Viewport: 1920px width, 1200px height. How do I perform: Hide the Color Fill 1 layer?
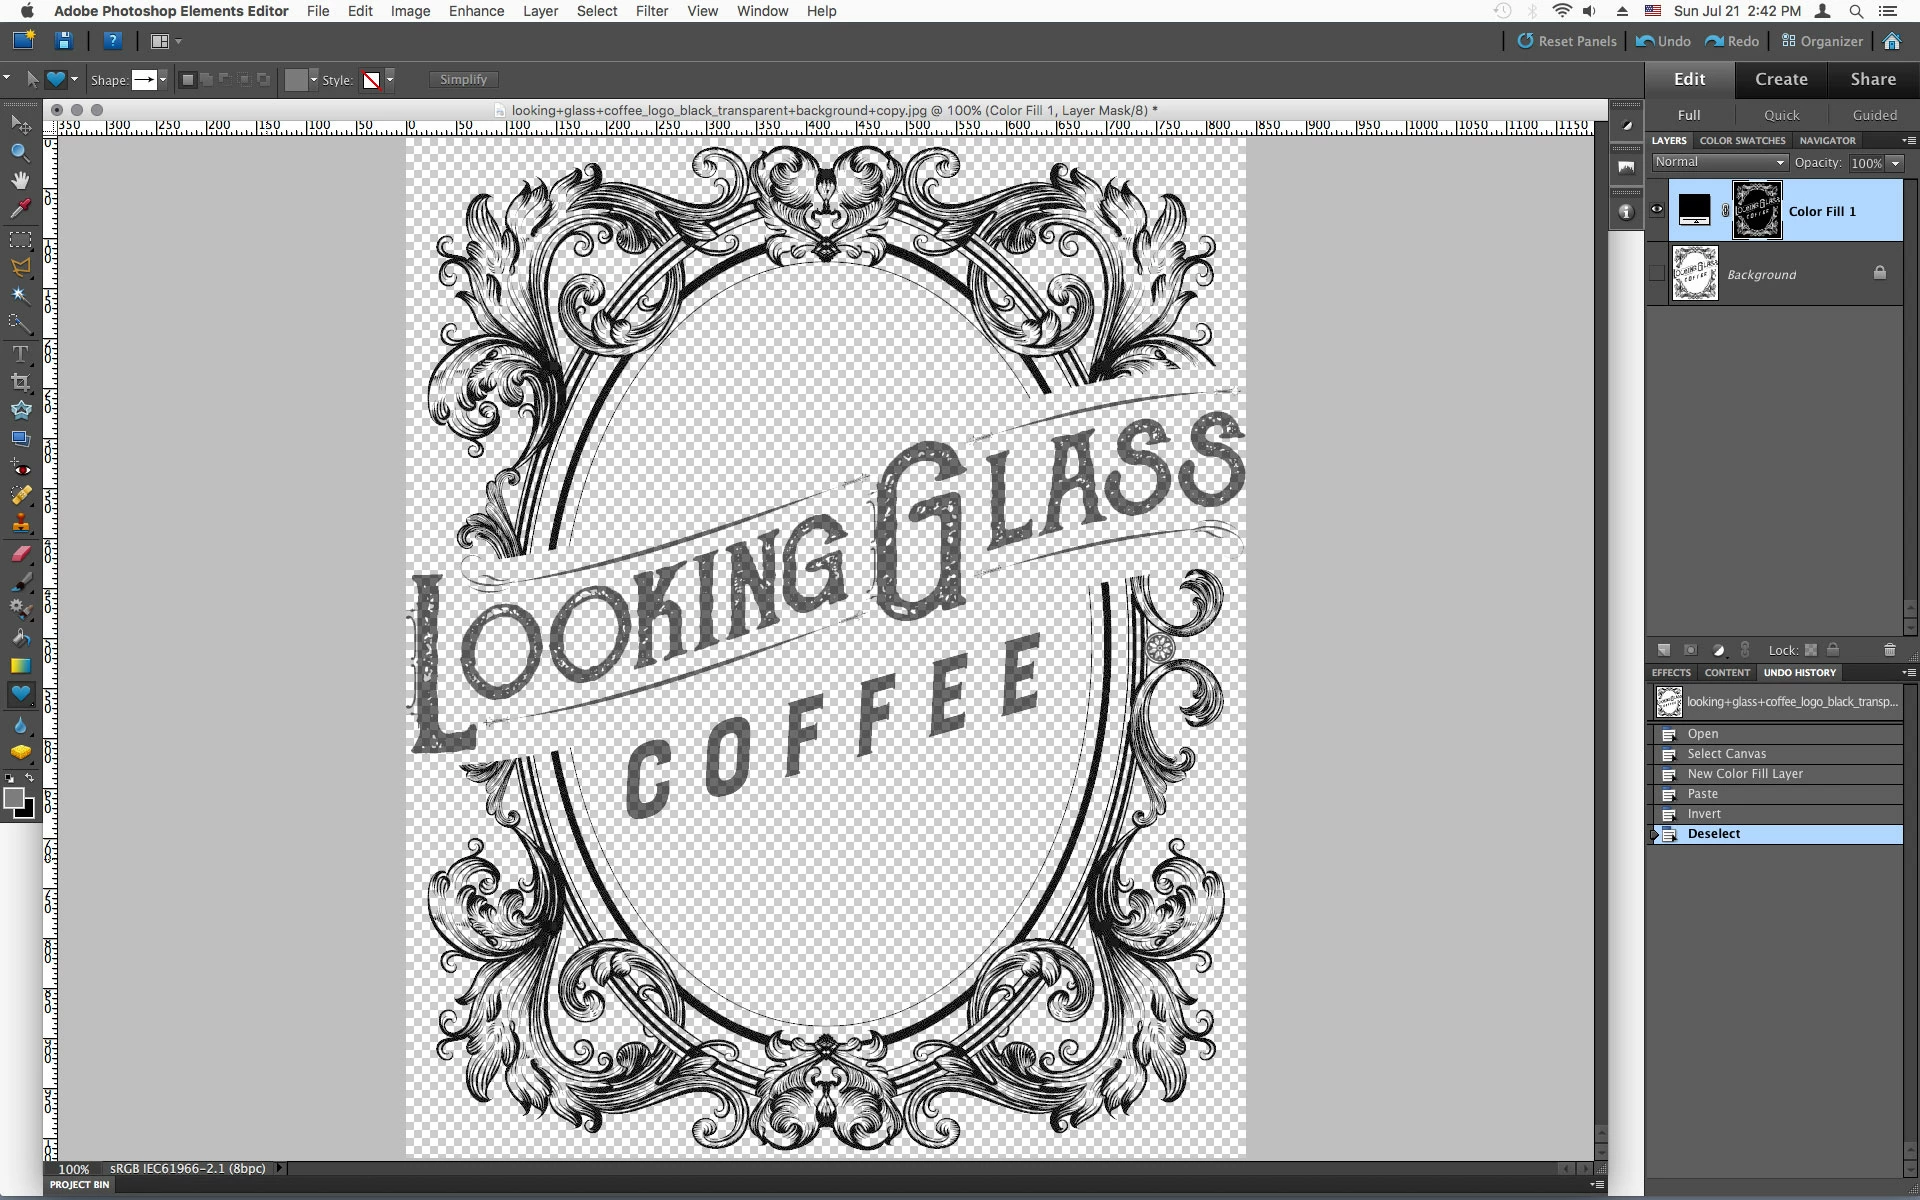coord(1657,210)
